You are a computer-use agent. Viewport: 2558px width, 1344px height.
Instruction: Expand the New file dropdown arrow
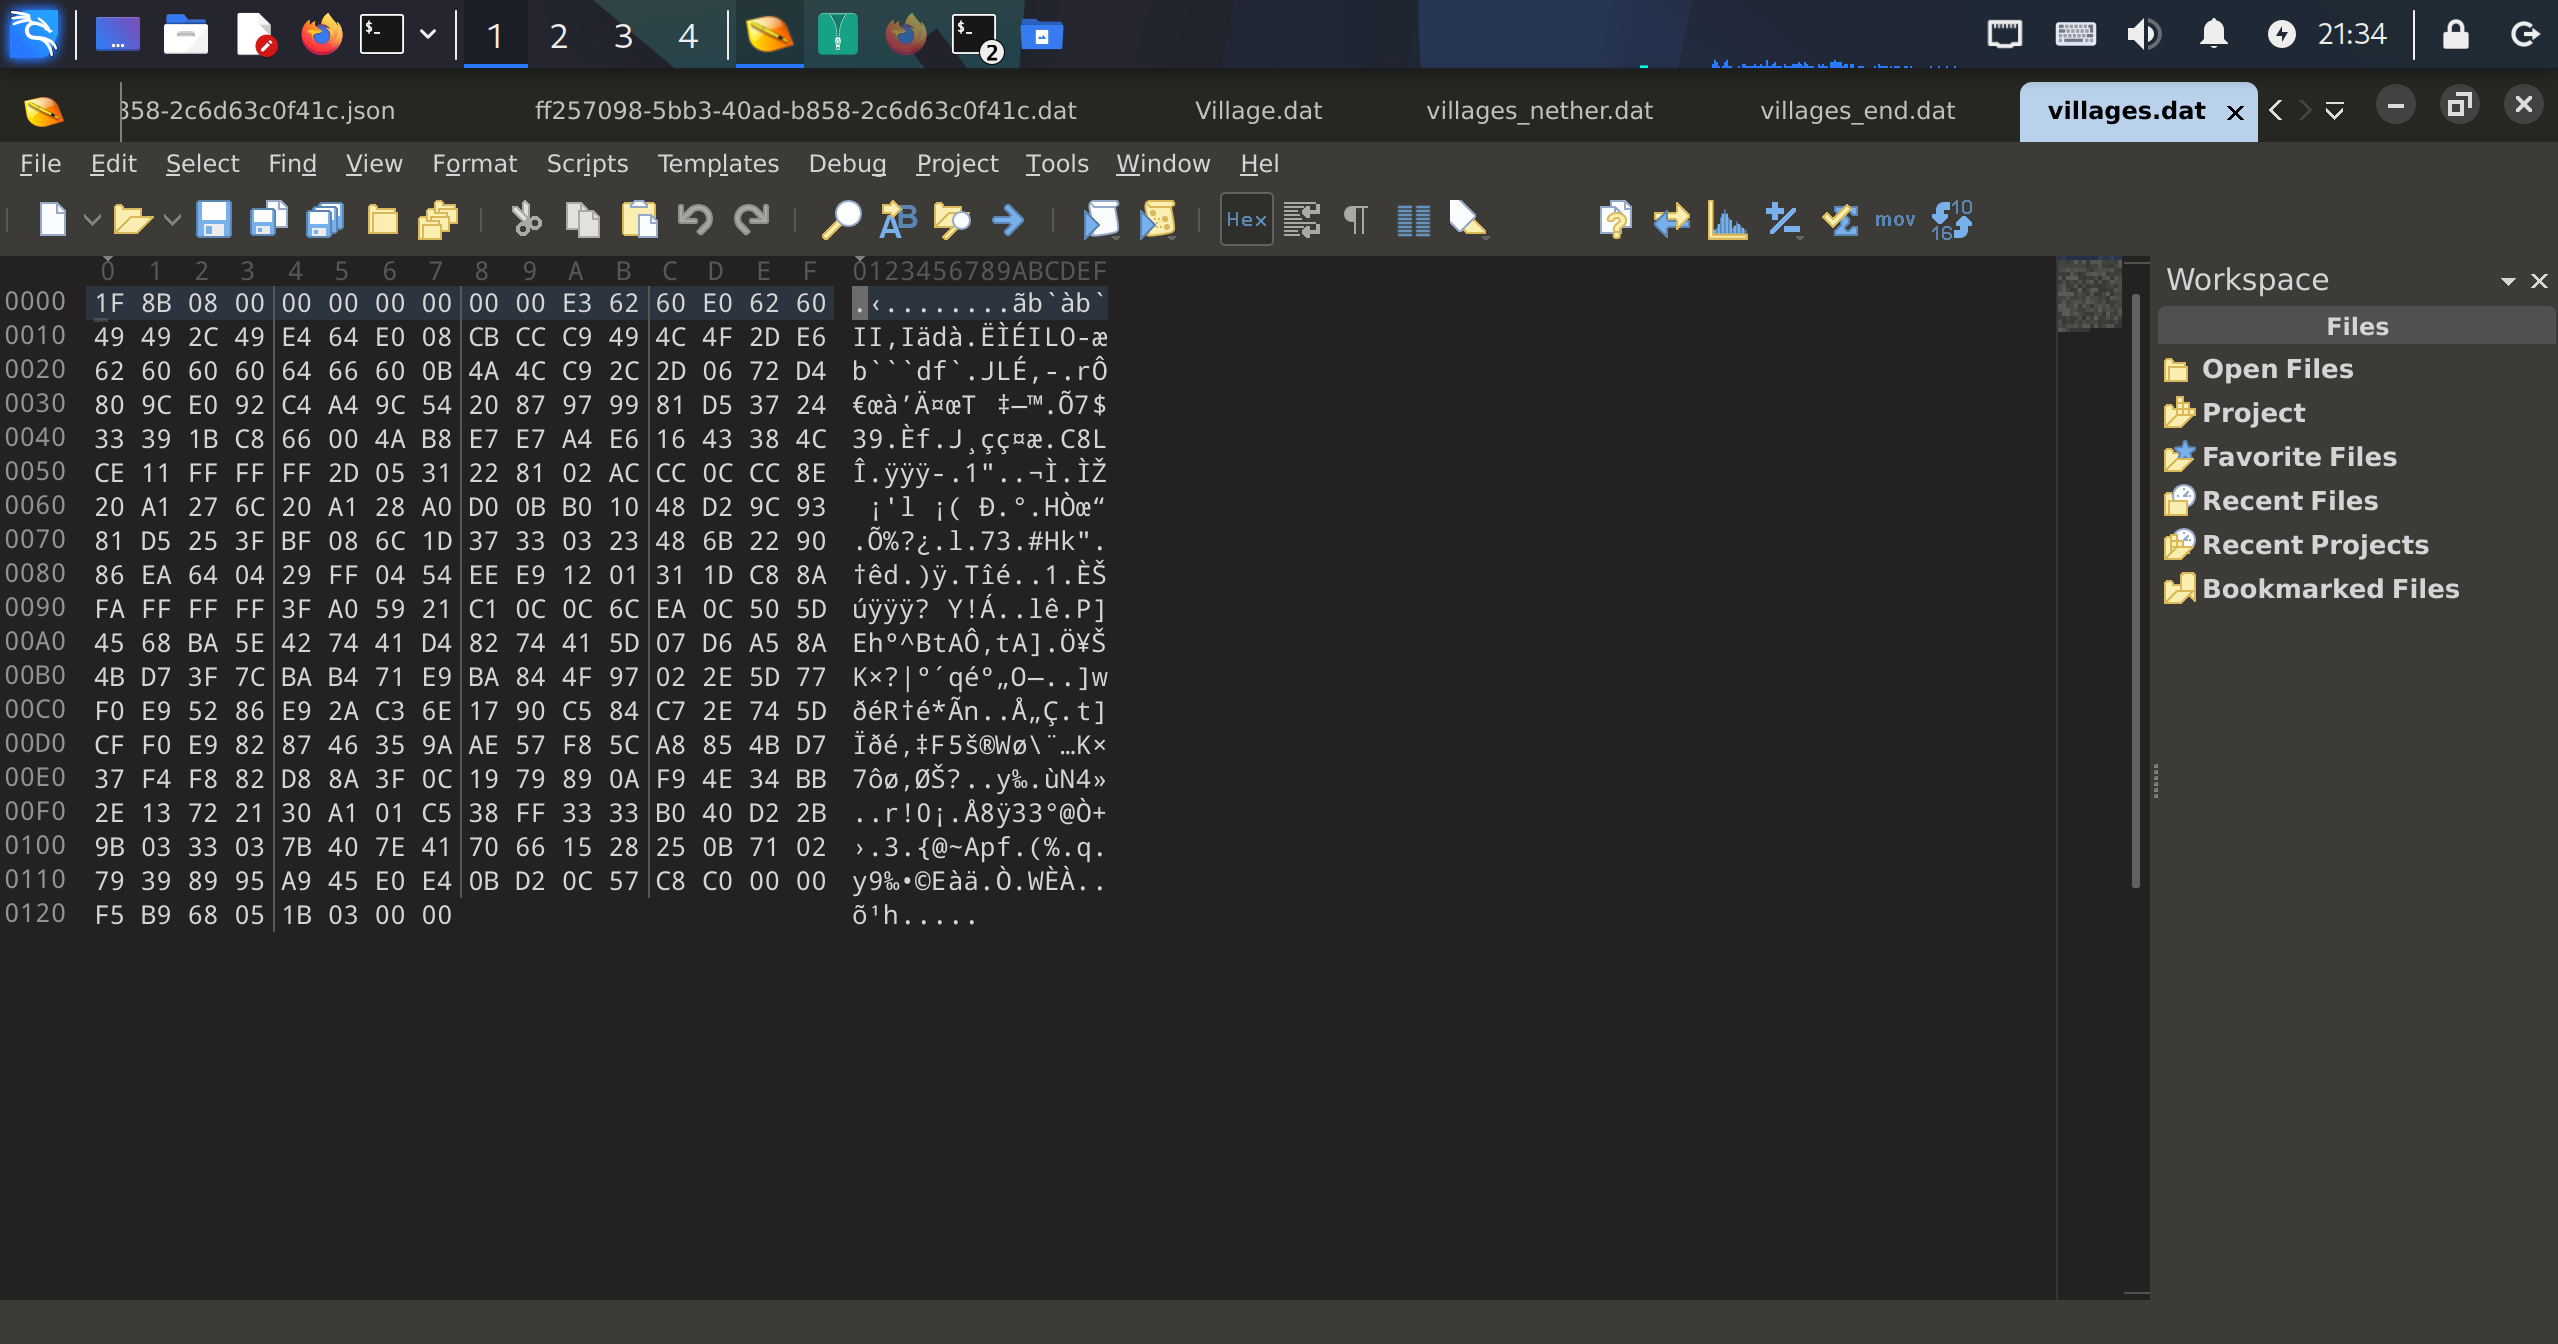(x=91, y=219)
